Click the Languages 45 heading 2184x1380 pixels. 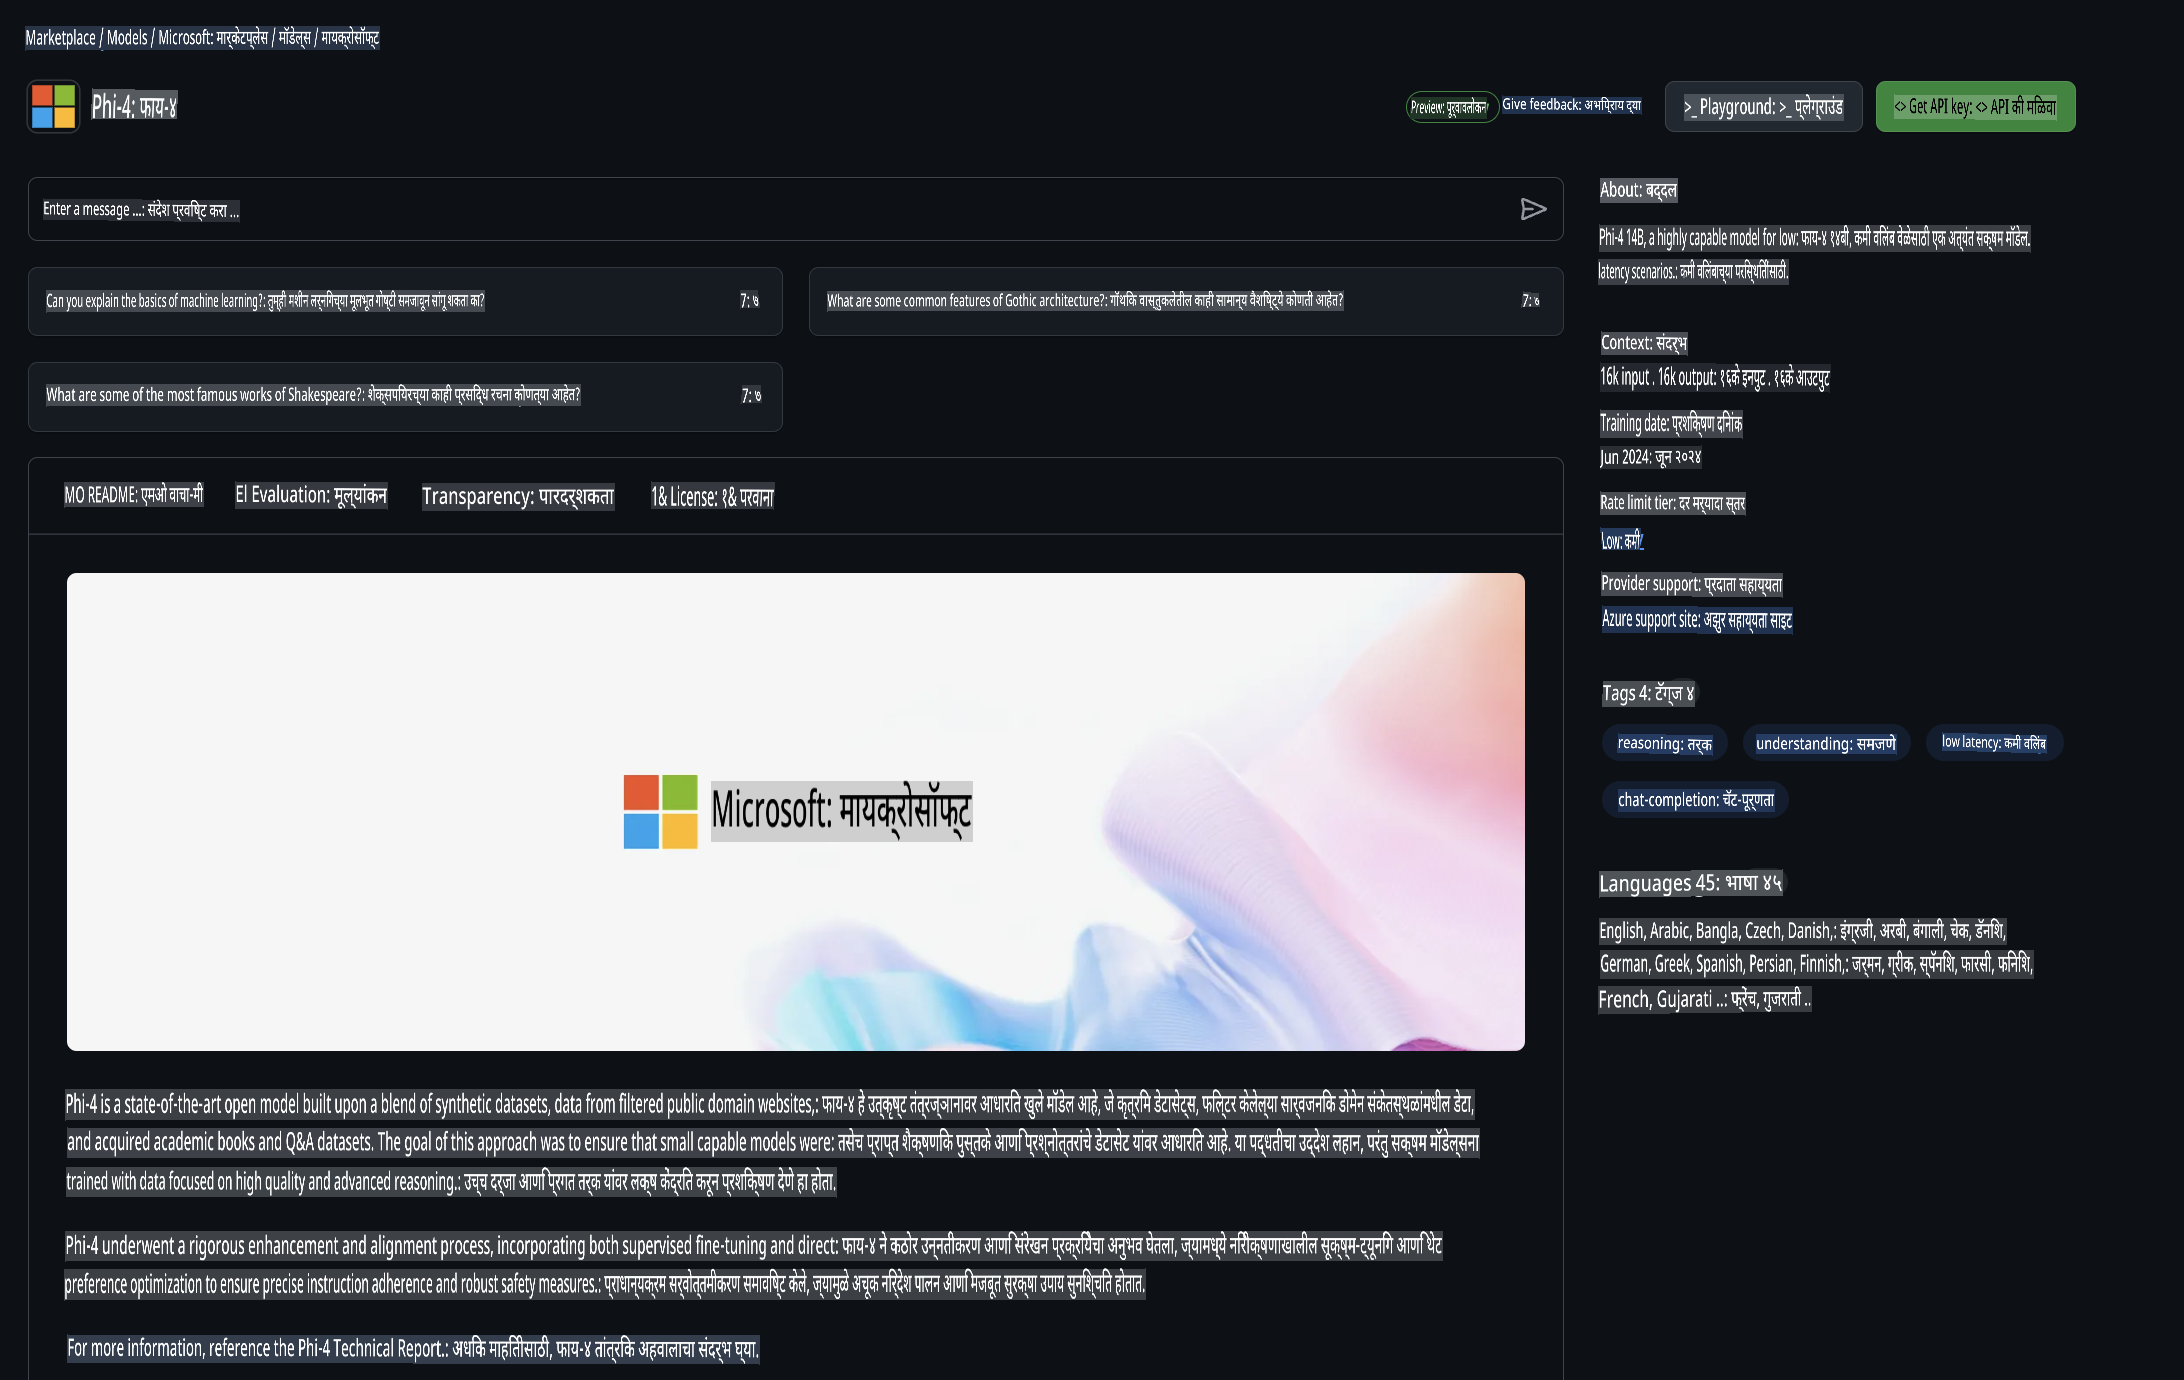(x=1690, y=883)
